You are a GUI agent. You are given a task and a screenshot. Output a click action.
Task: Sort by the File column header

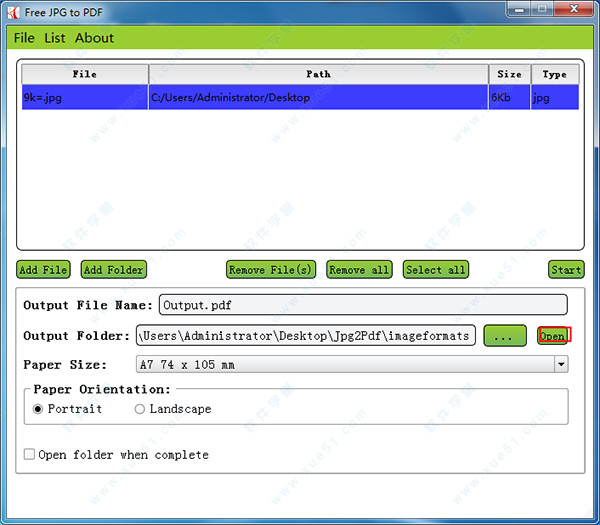pyautogui.click(x=85, y=74)
